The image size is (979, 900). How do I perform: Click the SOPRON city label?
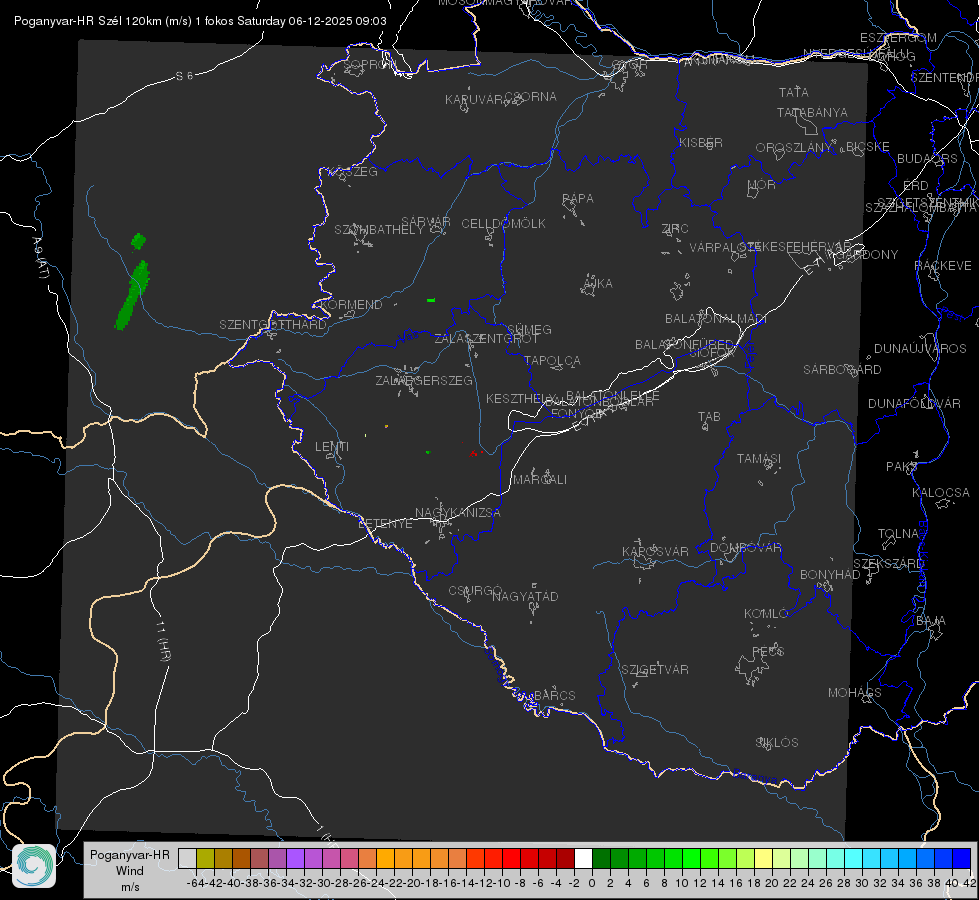pyautogui.click(x=369, y=64)
